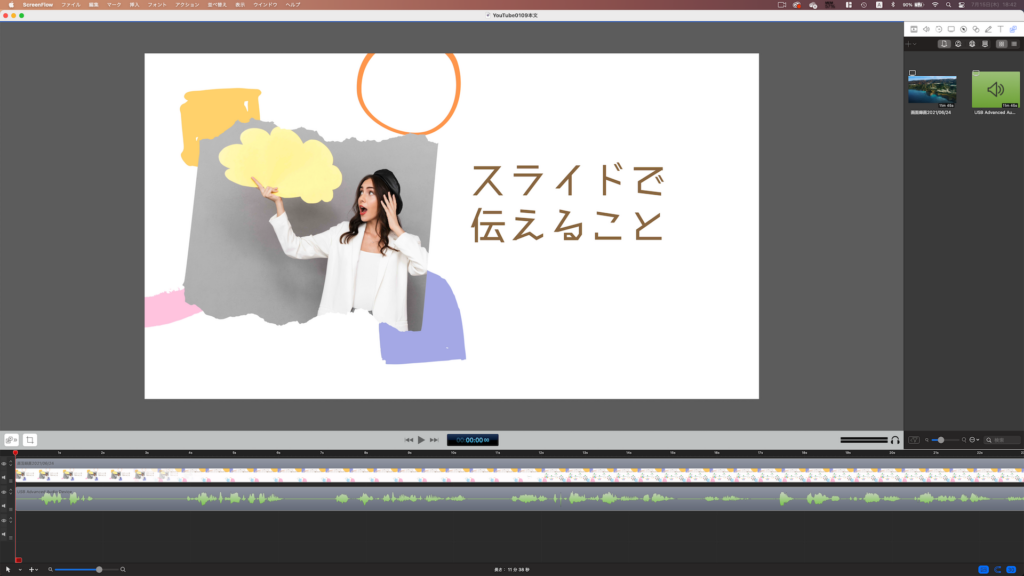
Task: Open the add track plus dropdown
Action: click(33, 569)
